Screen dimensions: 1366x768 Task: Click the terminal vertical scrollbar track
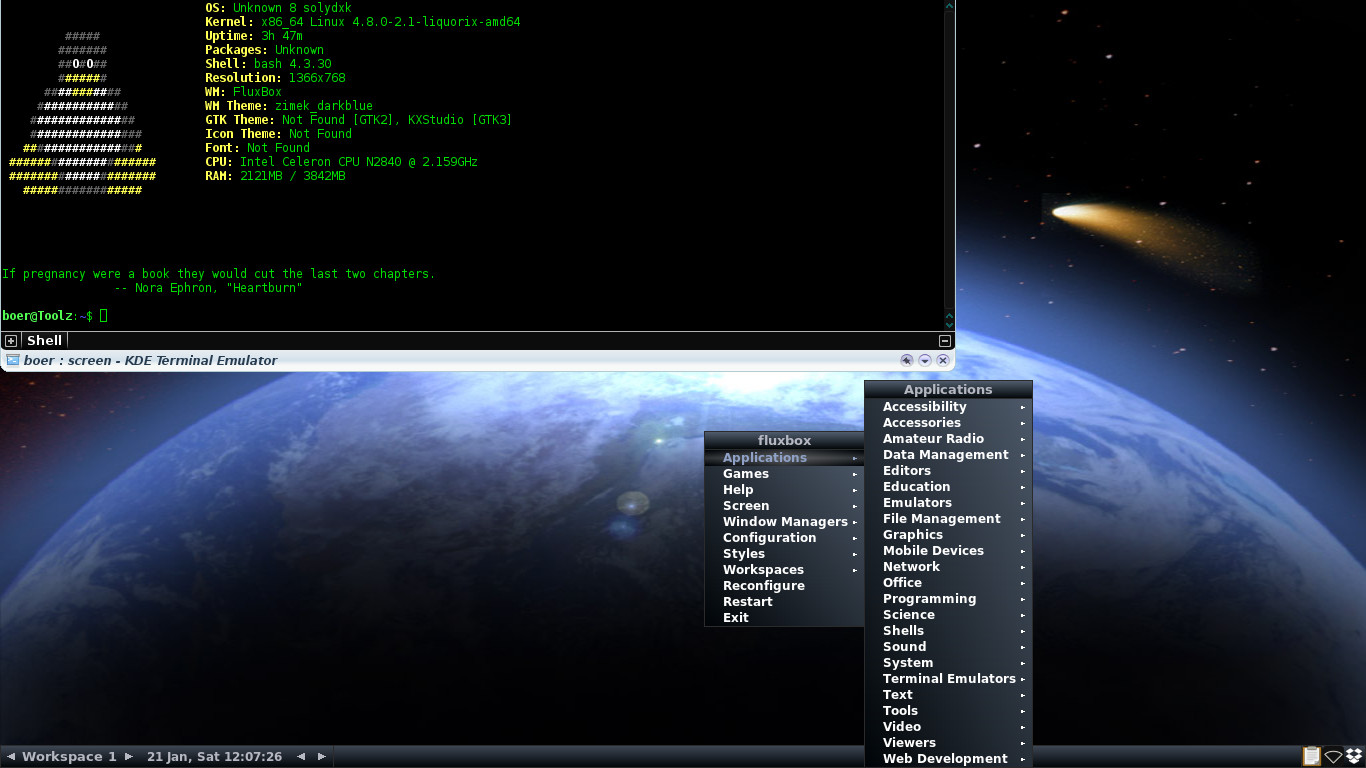pos(949,160)
